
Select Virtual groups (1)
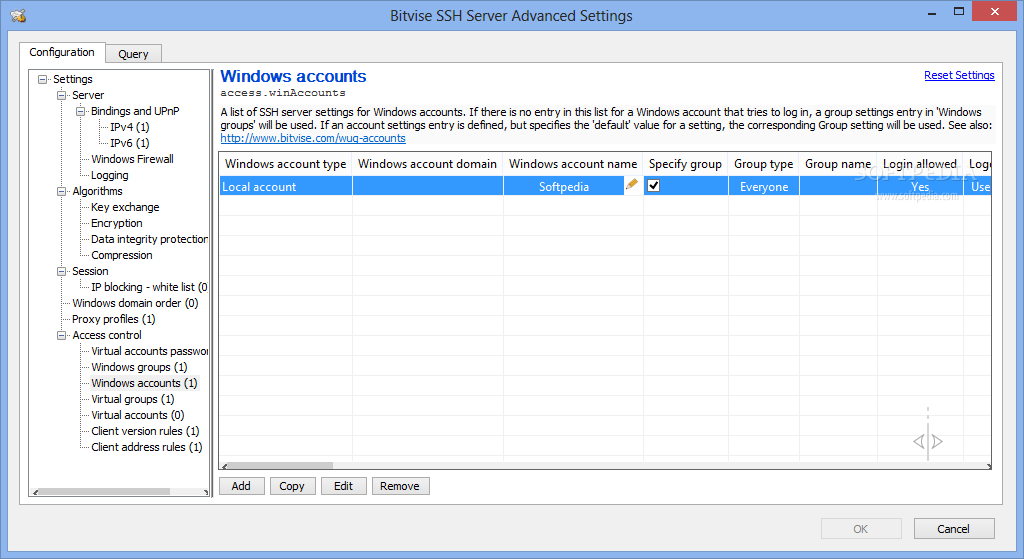133,399
